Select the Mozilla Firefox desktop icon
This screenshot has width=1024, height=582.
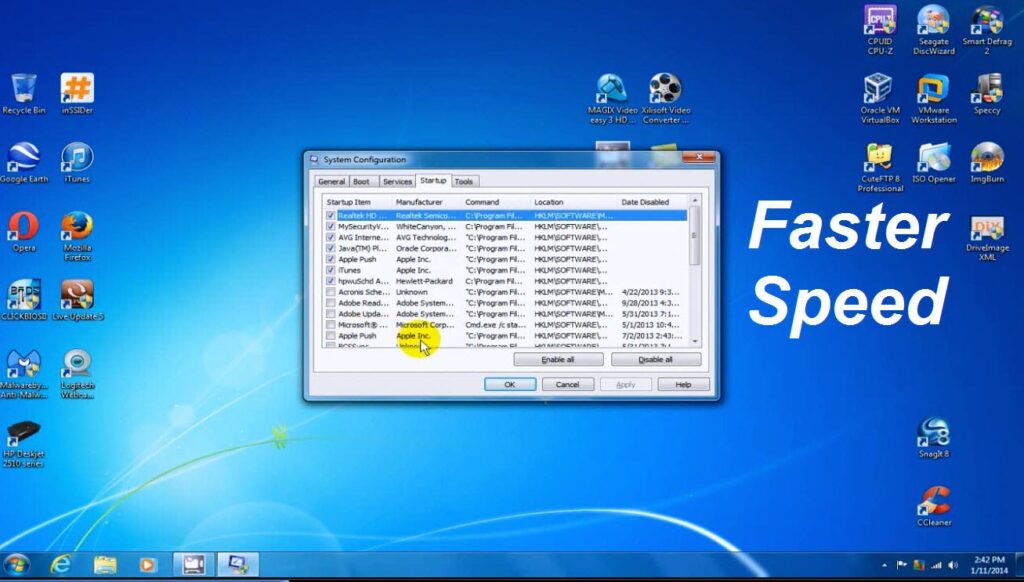(x=77, y=236)
